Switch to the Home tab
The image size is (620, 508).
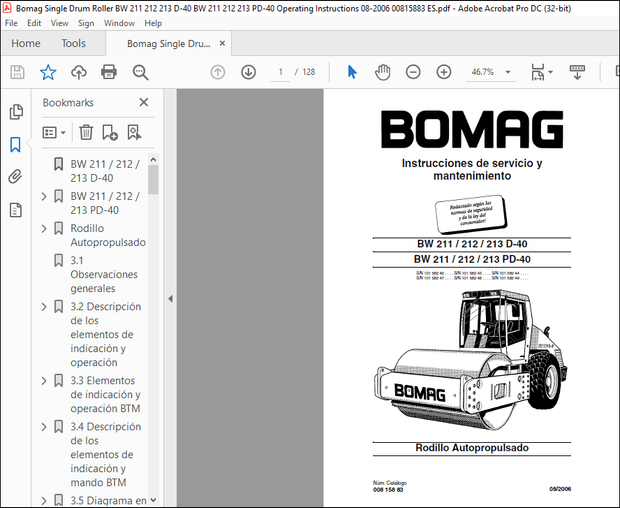point(26,43)
